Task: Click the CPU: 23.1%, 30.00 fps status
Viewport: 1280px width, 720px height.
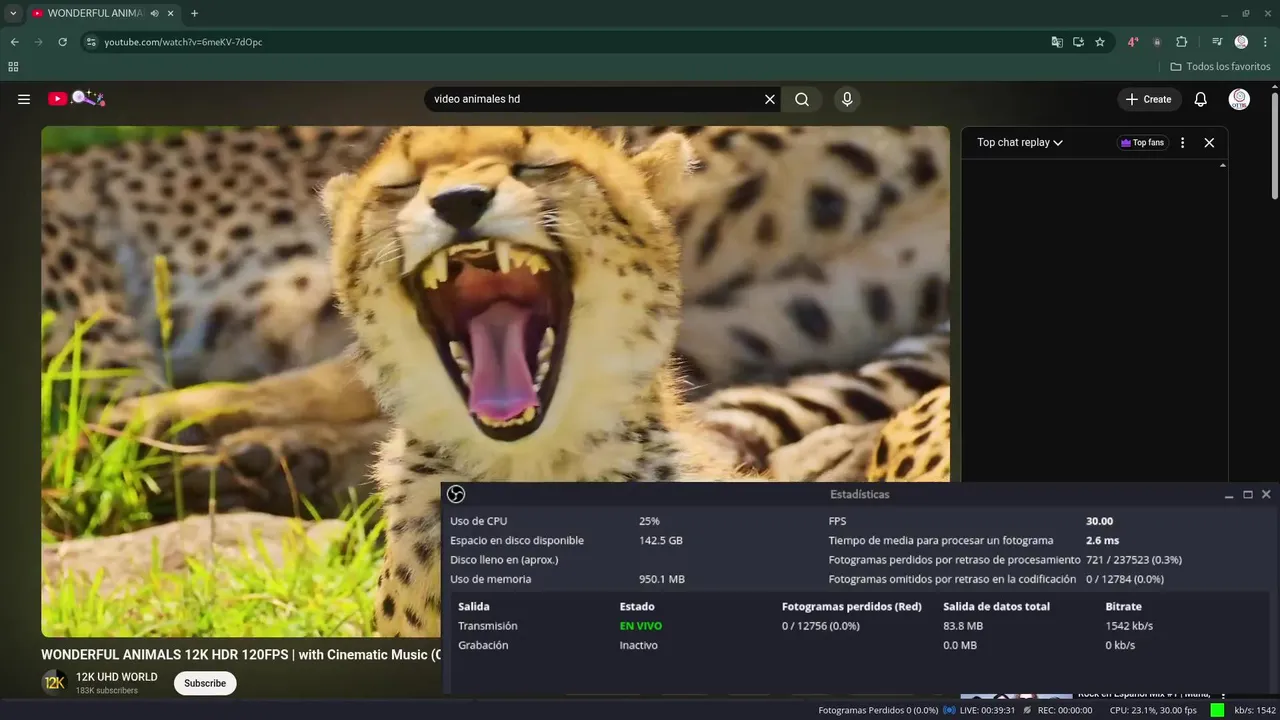Action: (1153, 710)
